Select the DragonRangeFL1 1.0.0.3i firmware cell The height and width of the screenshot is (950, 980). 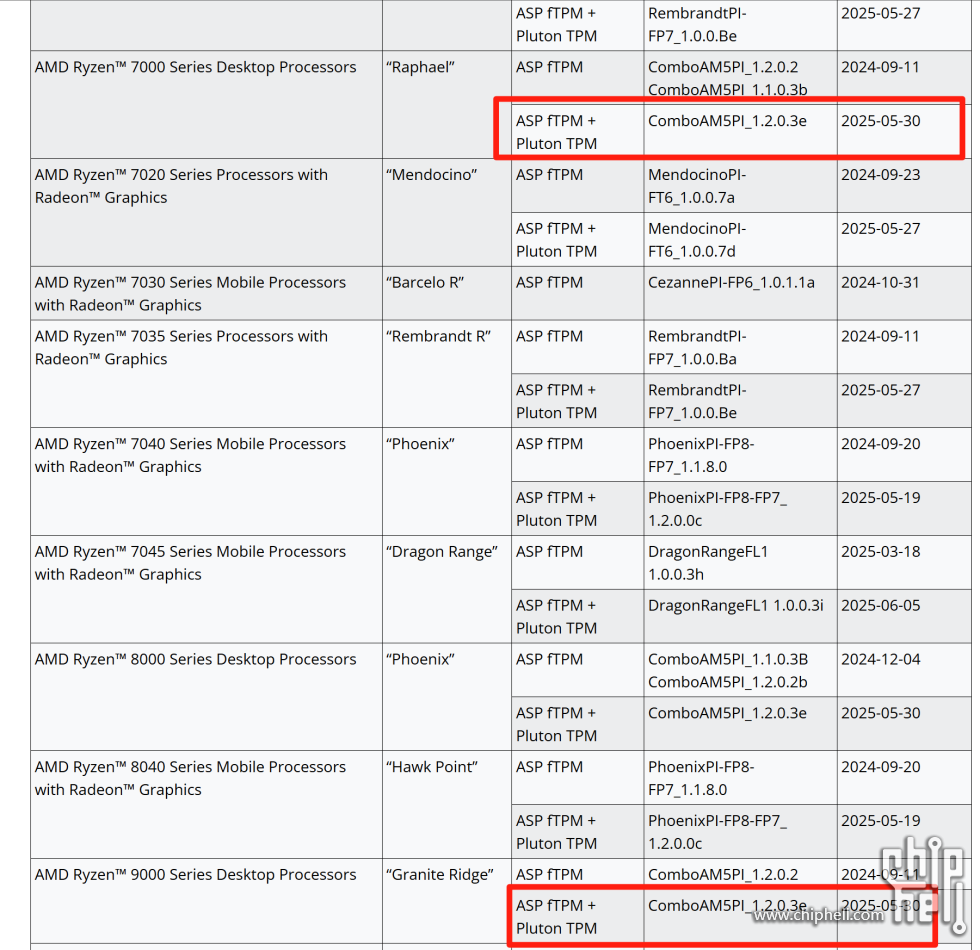(741, 616)
